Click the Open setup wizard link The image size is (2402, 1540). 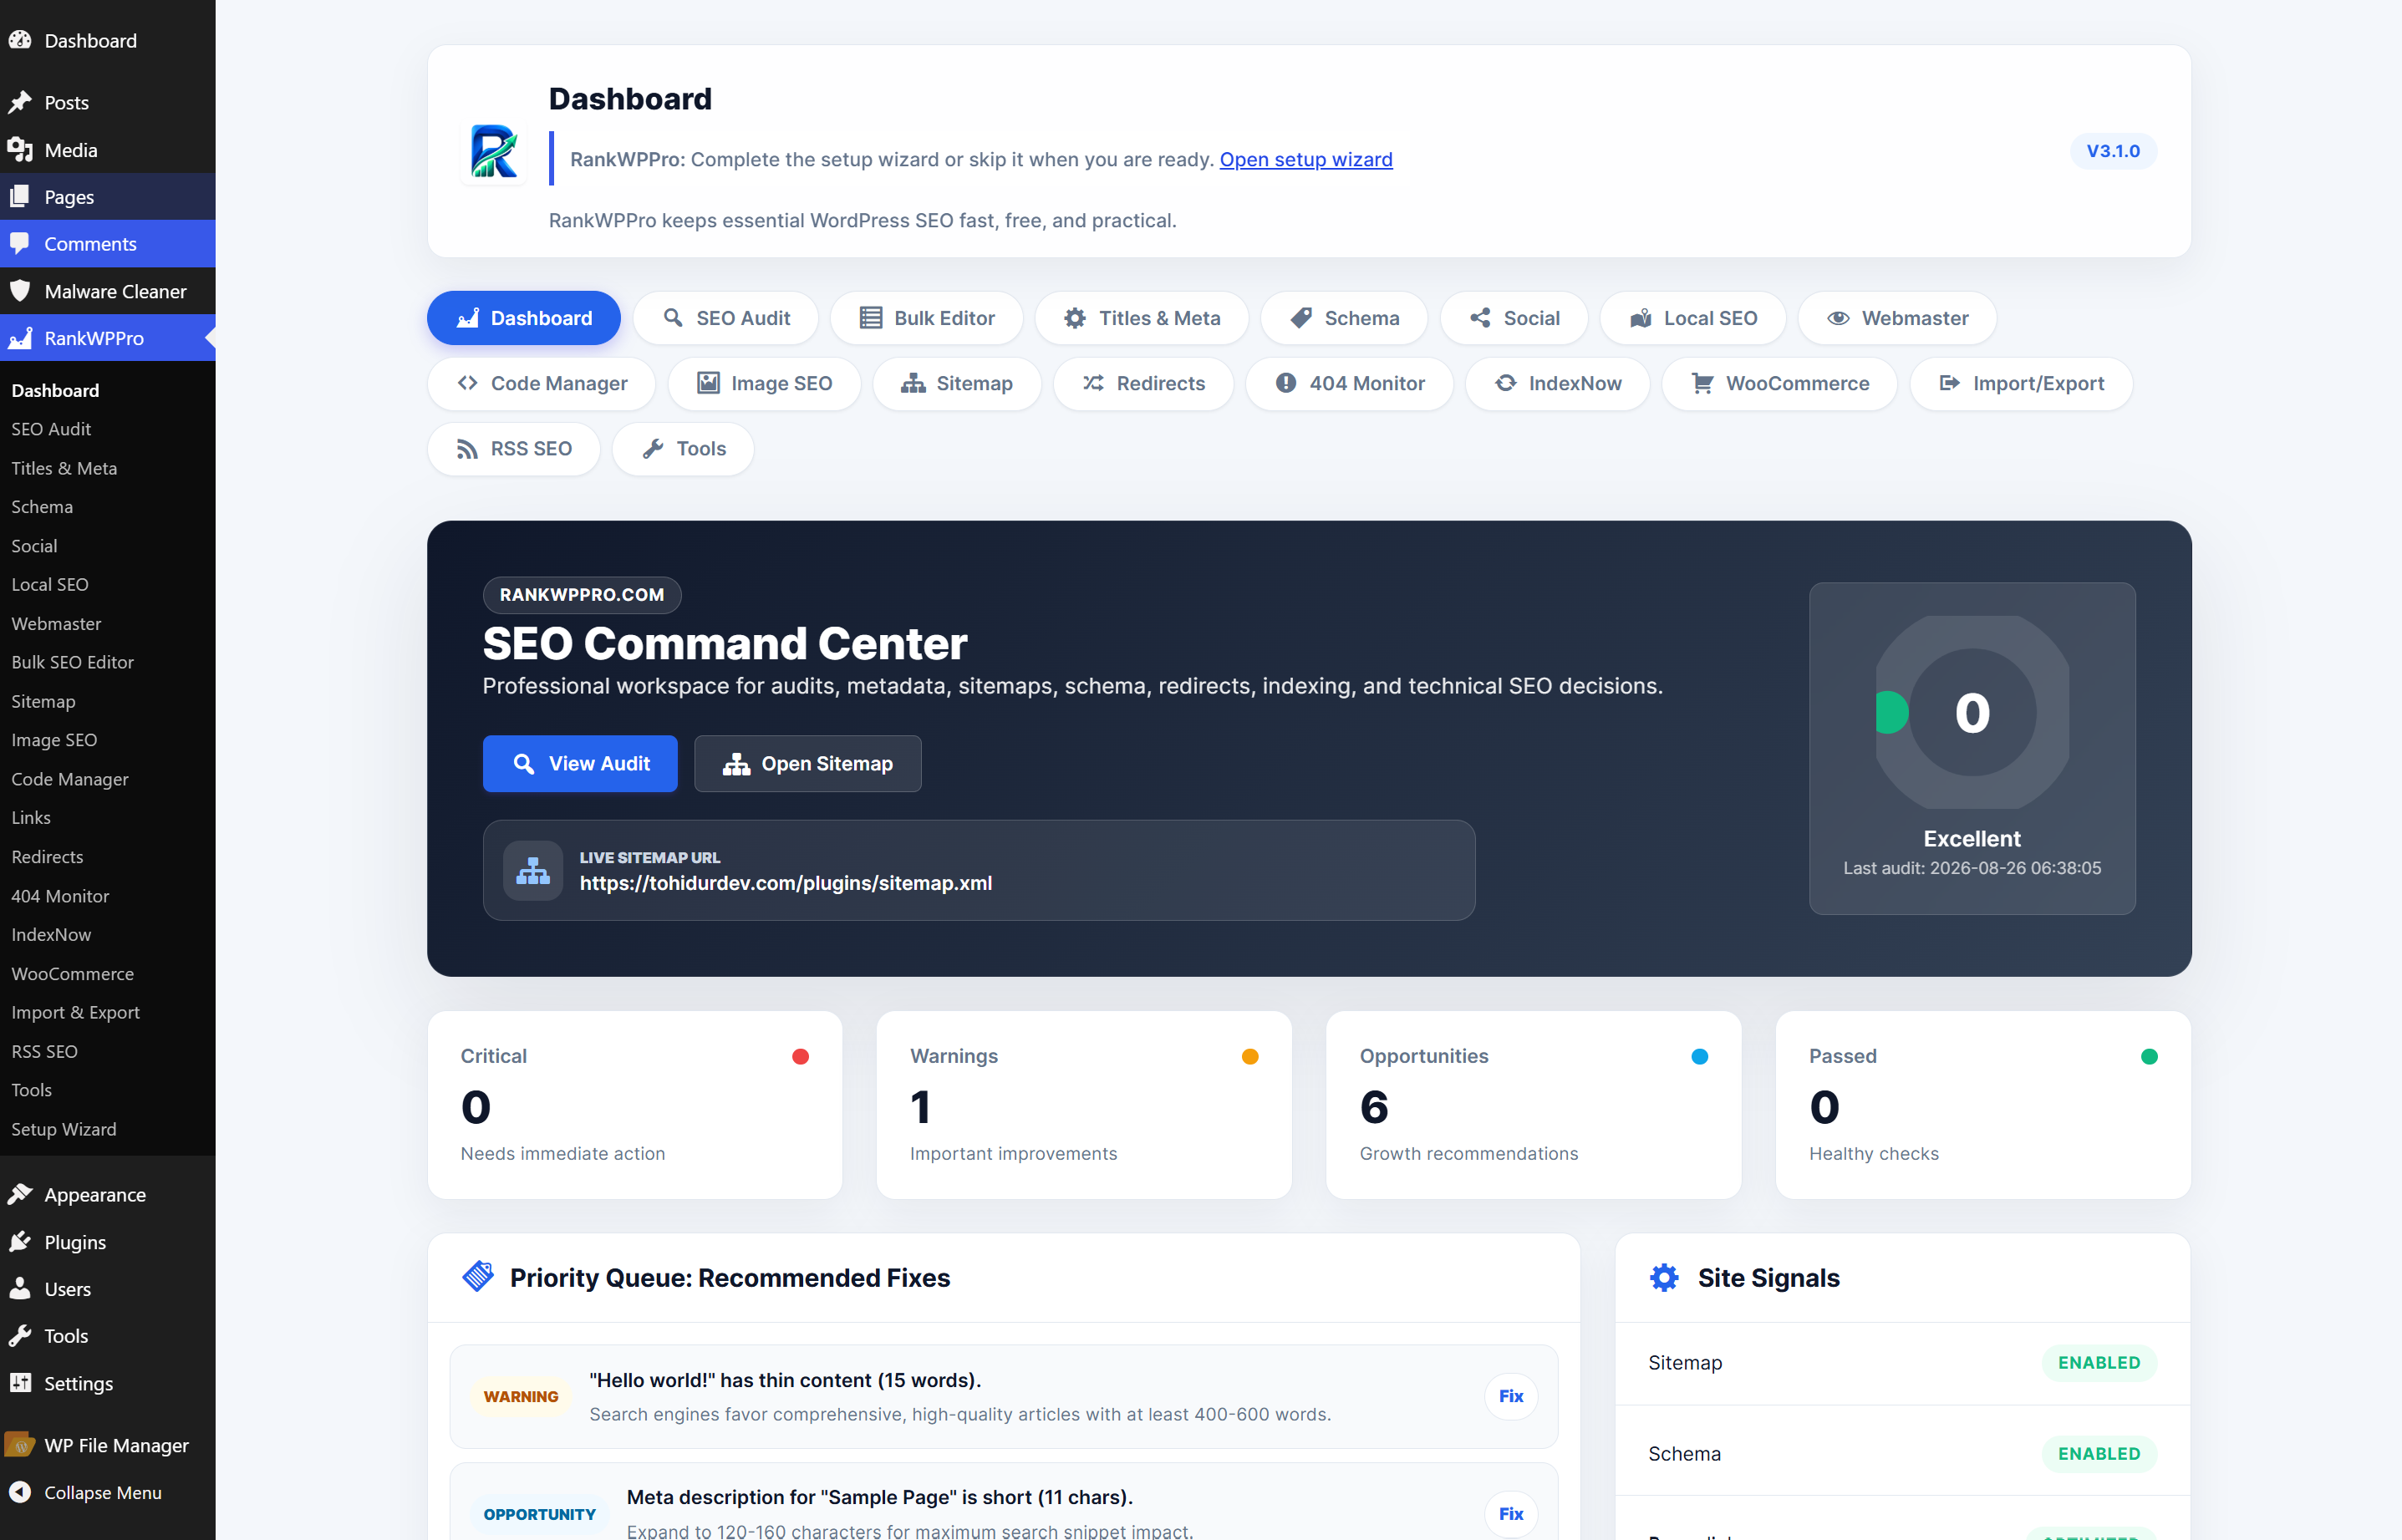[1306, 159]
